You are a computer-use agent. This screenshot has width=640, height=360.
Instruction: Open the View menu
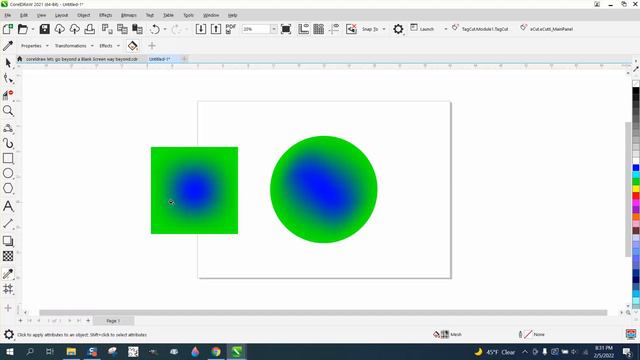41,15
